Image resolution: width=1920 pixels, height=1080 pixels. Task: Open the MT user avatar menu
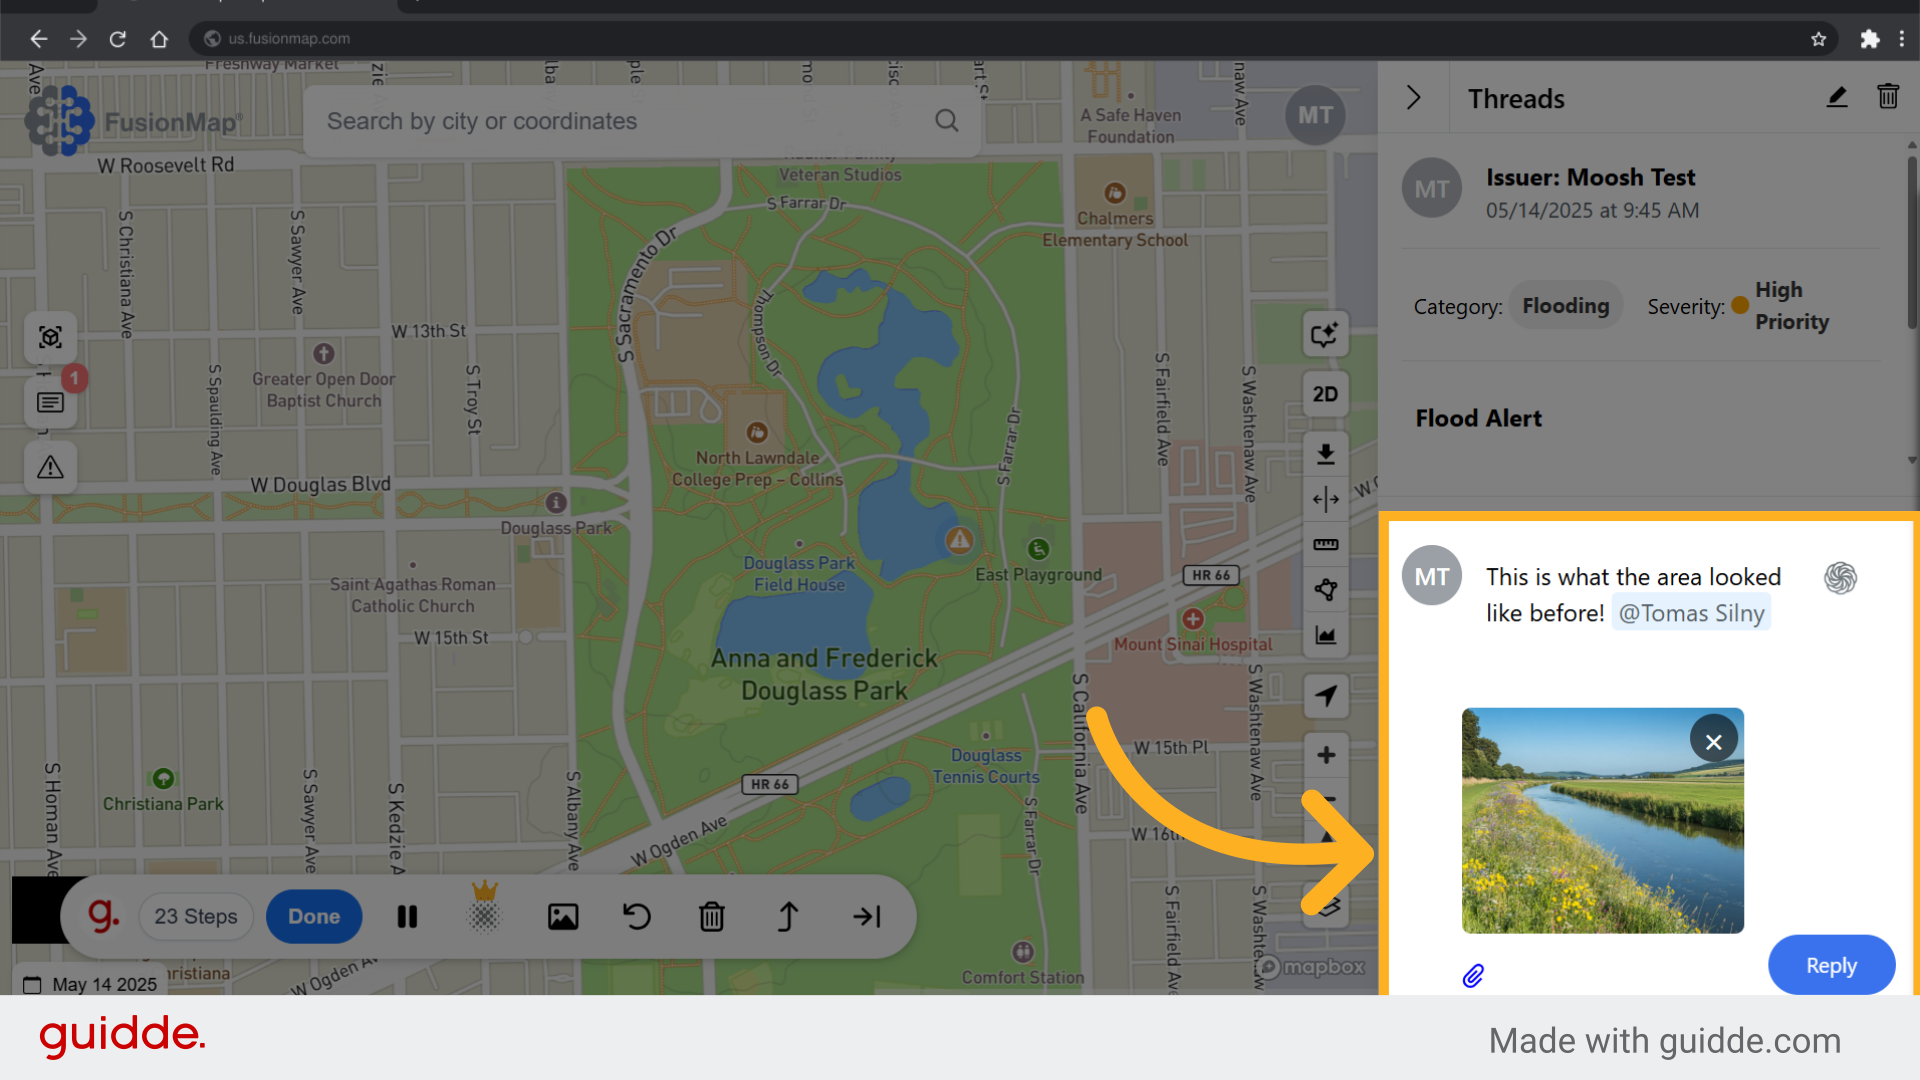[1315, 115]
